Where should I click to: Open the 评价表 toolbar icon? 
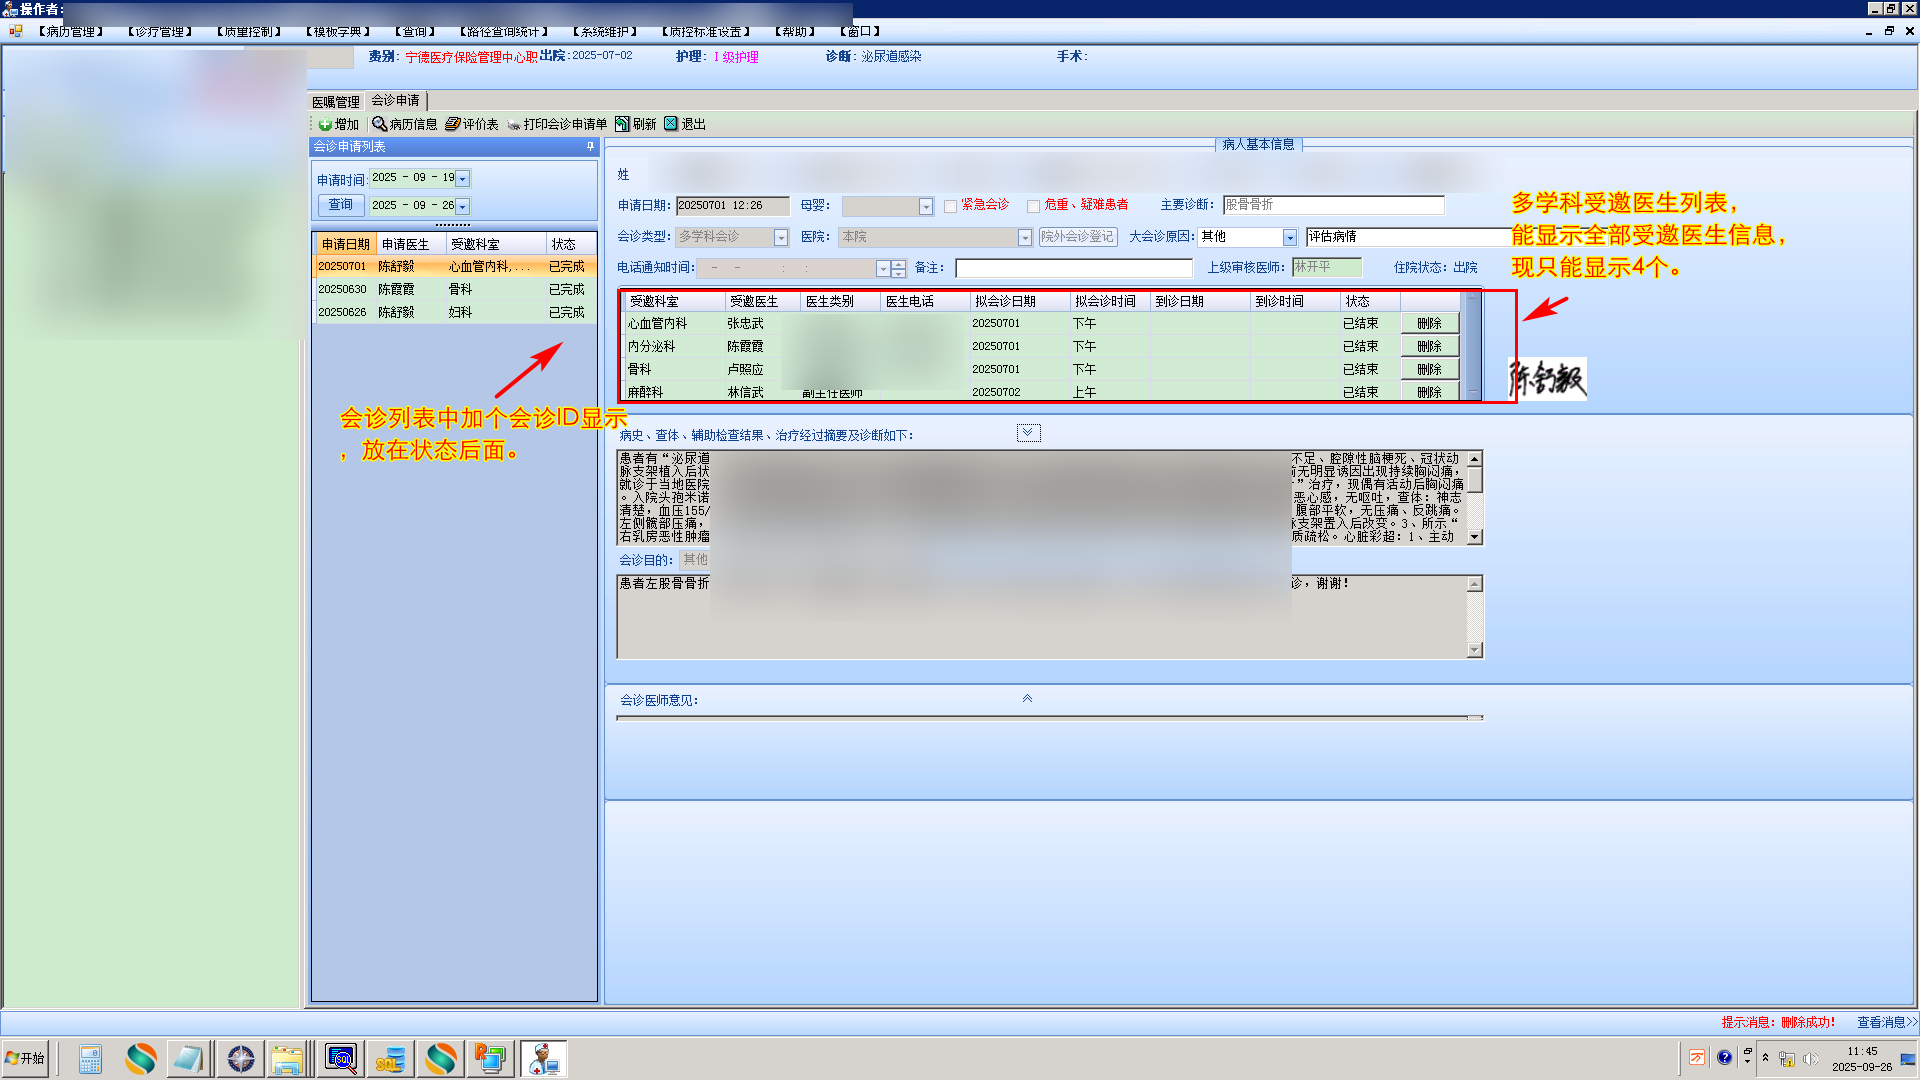[453, 124]
